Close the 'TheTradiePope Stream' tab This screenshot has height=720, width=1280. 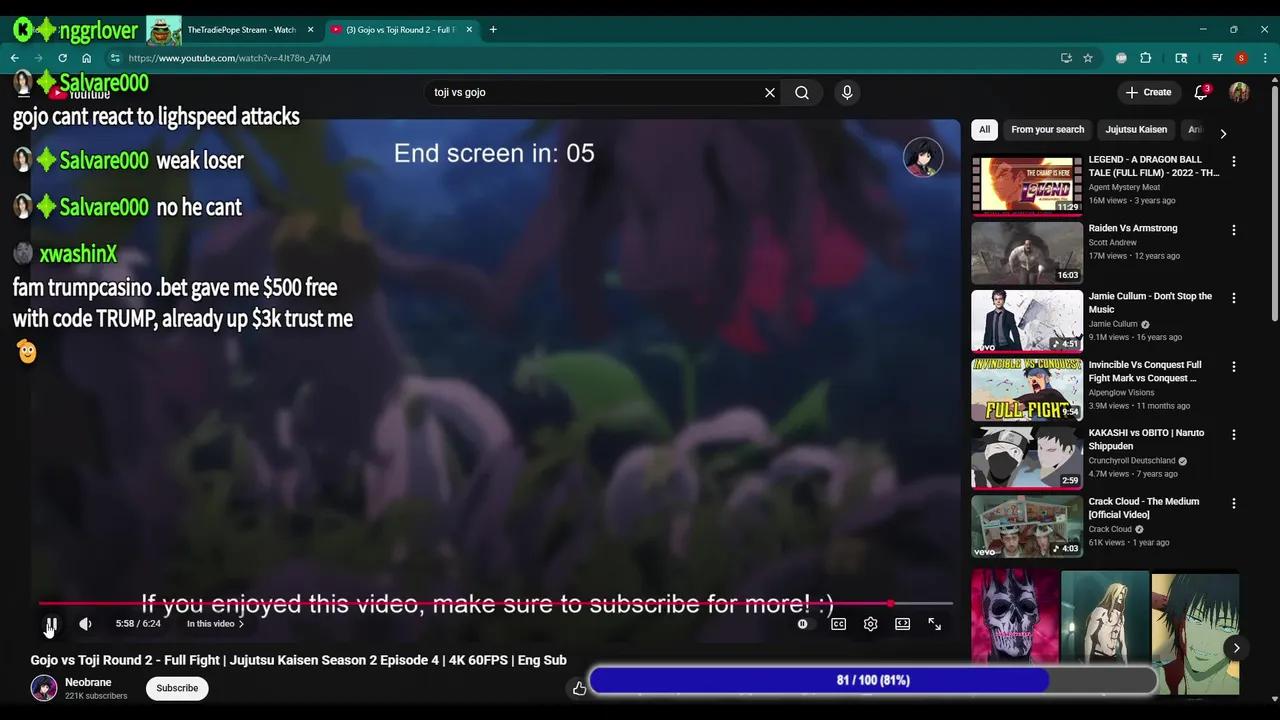pos(310,30)
